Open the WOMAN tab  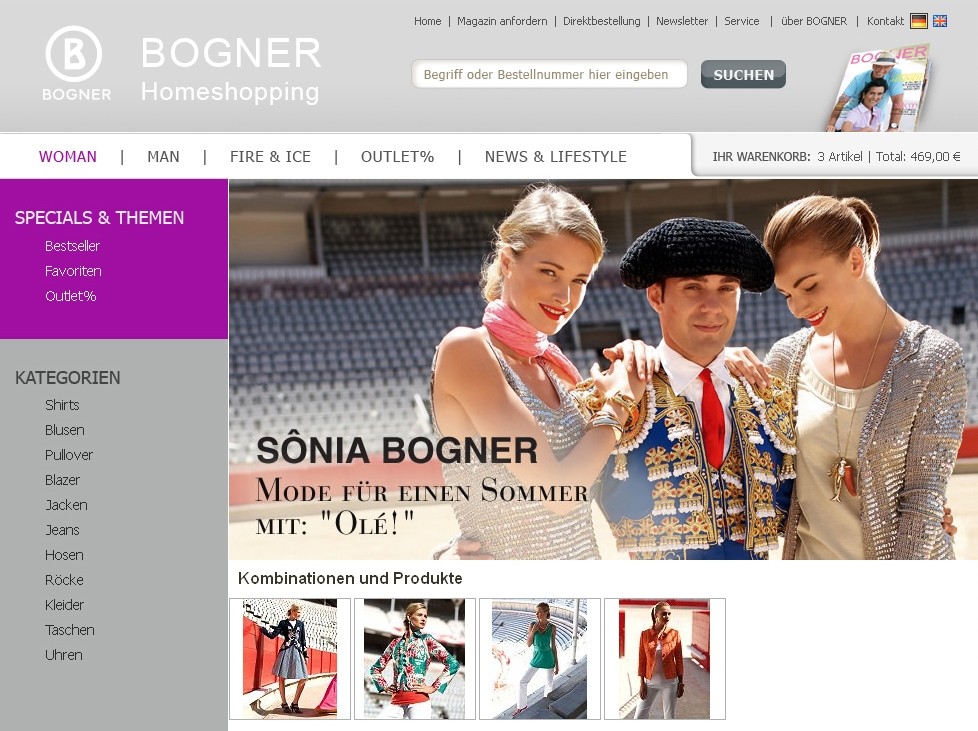(x=67, y=157)
